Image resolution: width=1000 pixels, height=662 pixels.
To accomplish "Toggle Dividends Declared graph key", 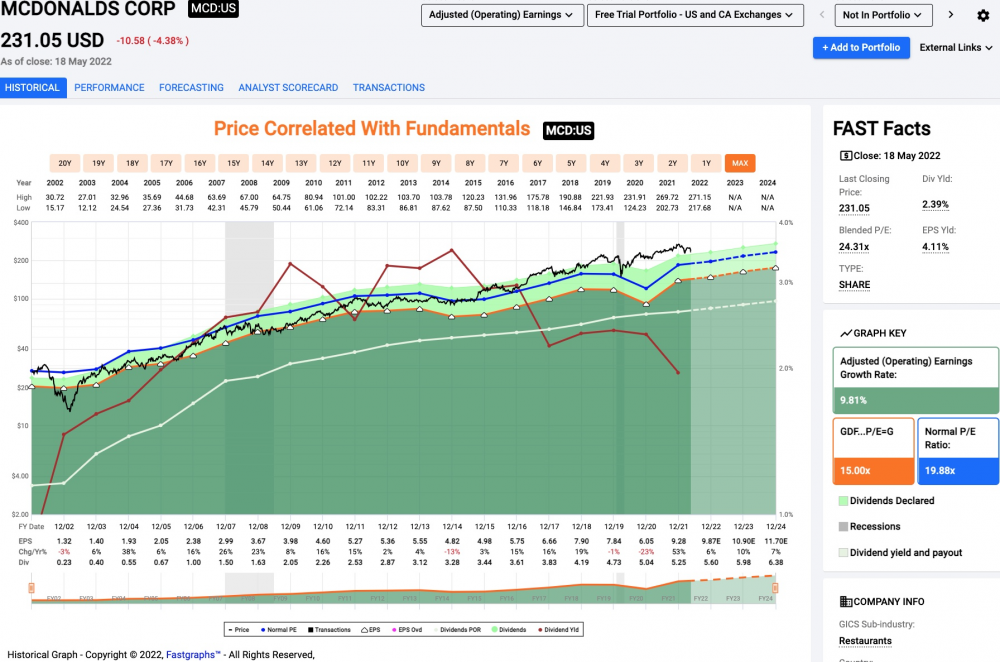I will click(x=886, y=501).
